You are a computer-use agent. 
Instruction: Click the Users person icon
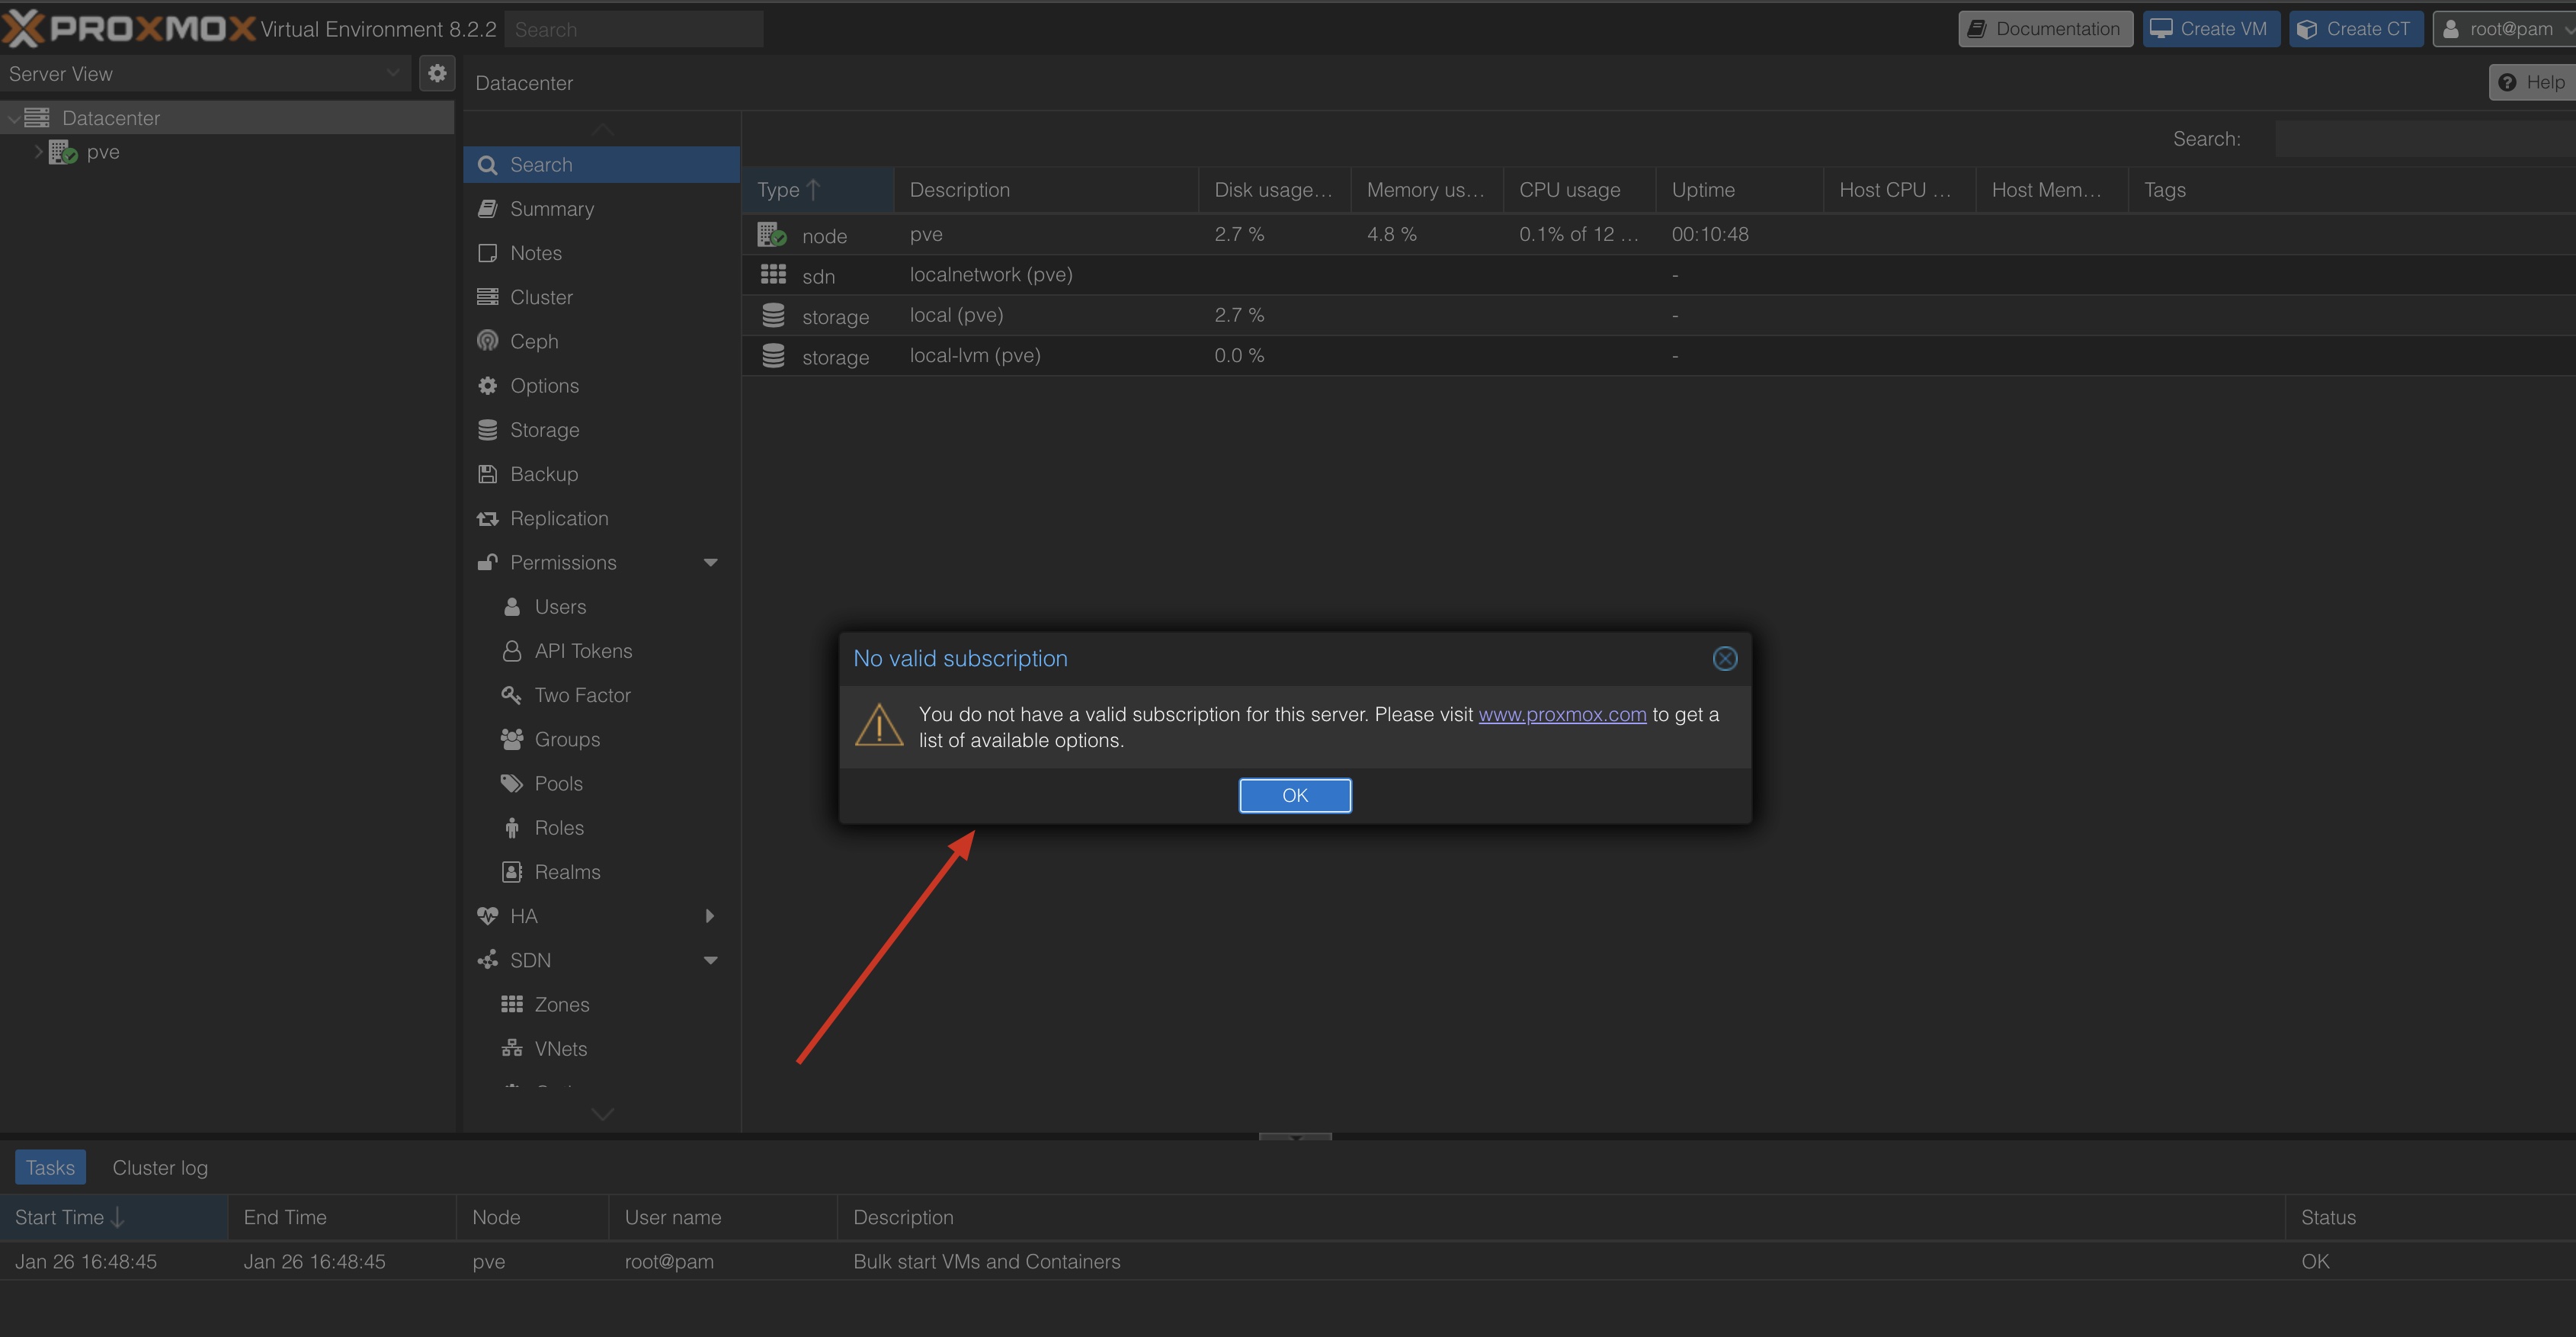[x=512, y=607]
